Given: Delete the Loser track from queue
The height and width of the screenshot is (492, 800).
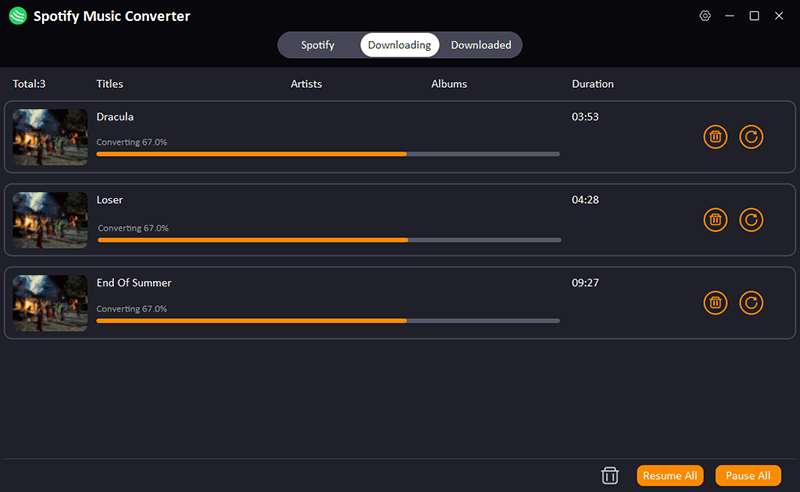Looking at the screenshot, I should click(x=715, y=220).
